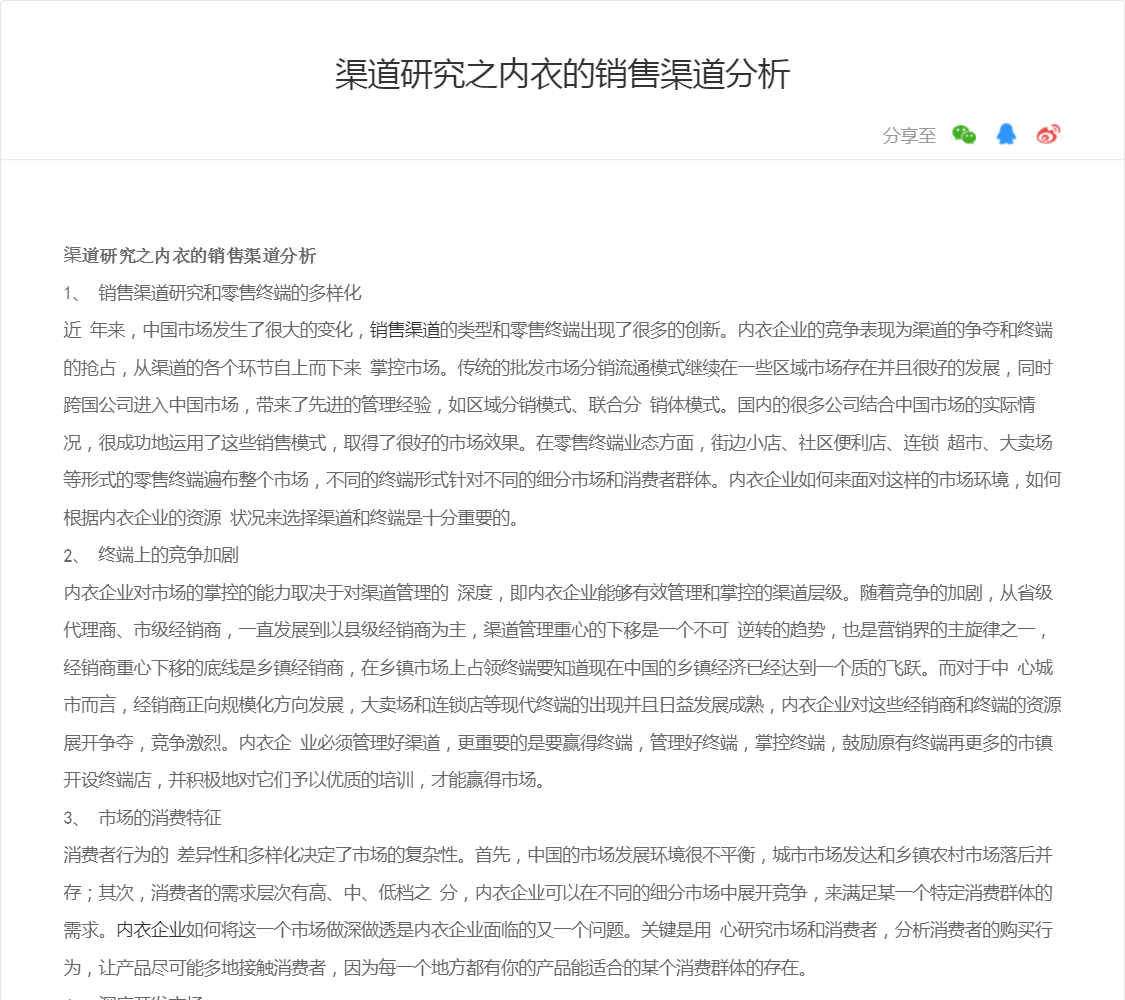Share article to Weibo
Screen dimensions: 1125x1000
[x=1048, y=134]
